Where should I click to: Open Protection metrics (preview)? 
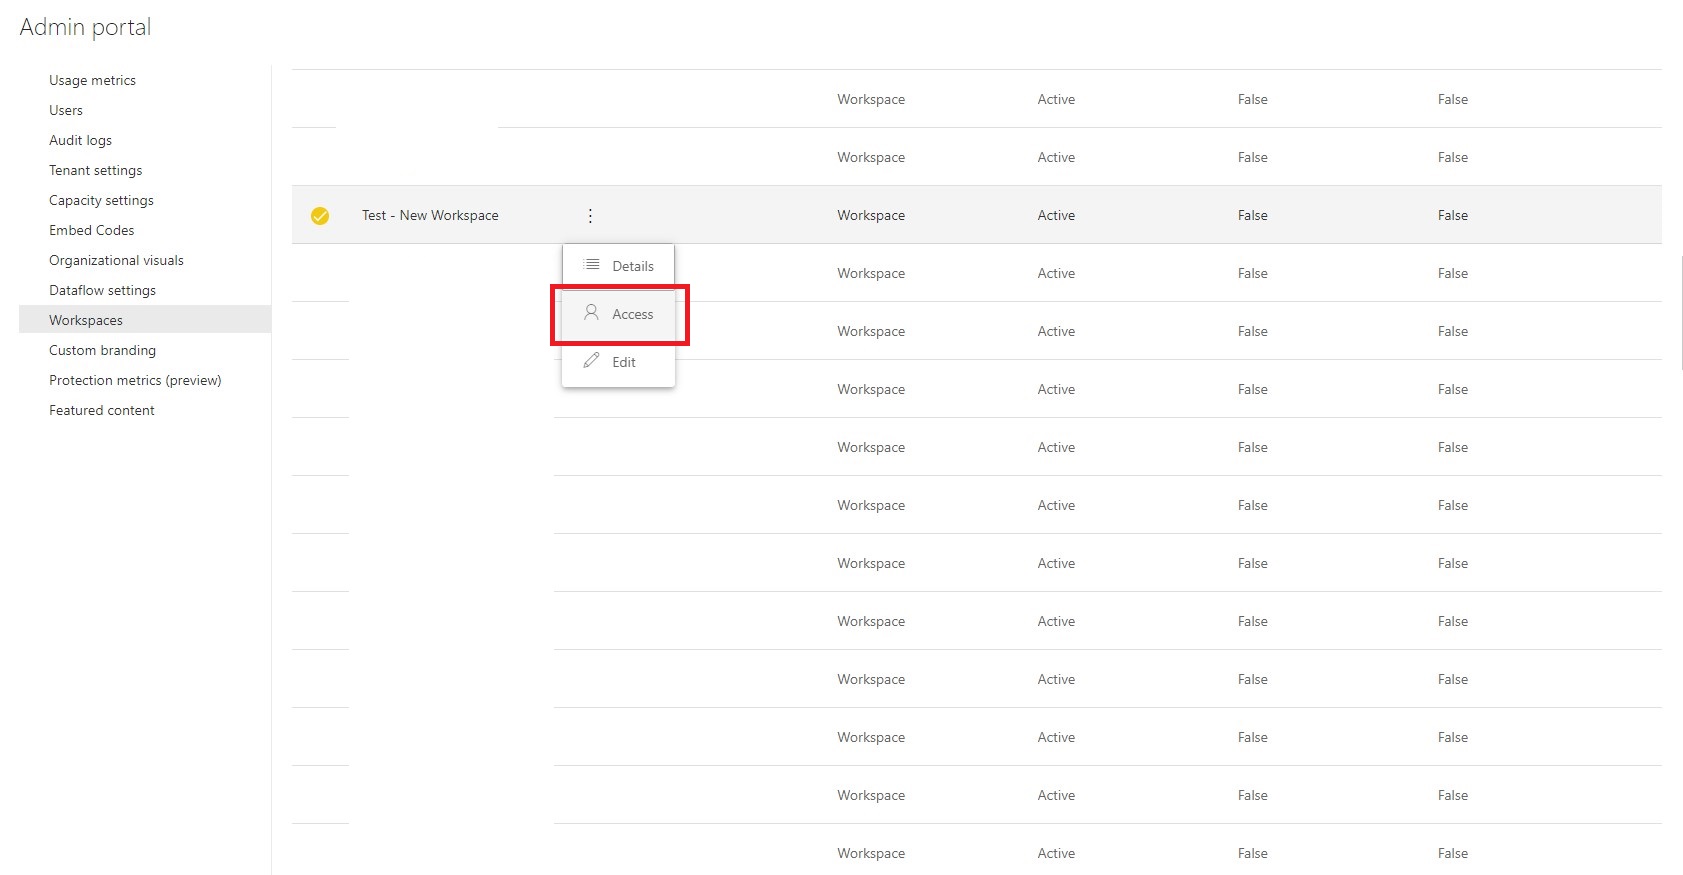135,380
